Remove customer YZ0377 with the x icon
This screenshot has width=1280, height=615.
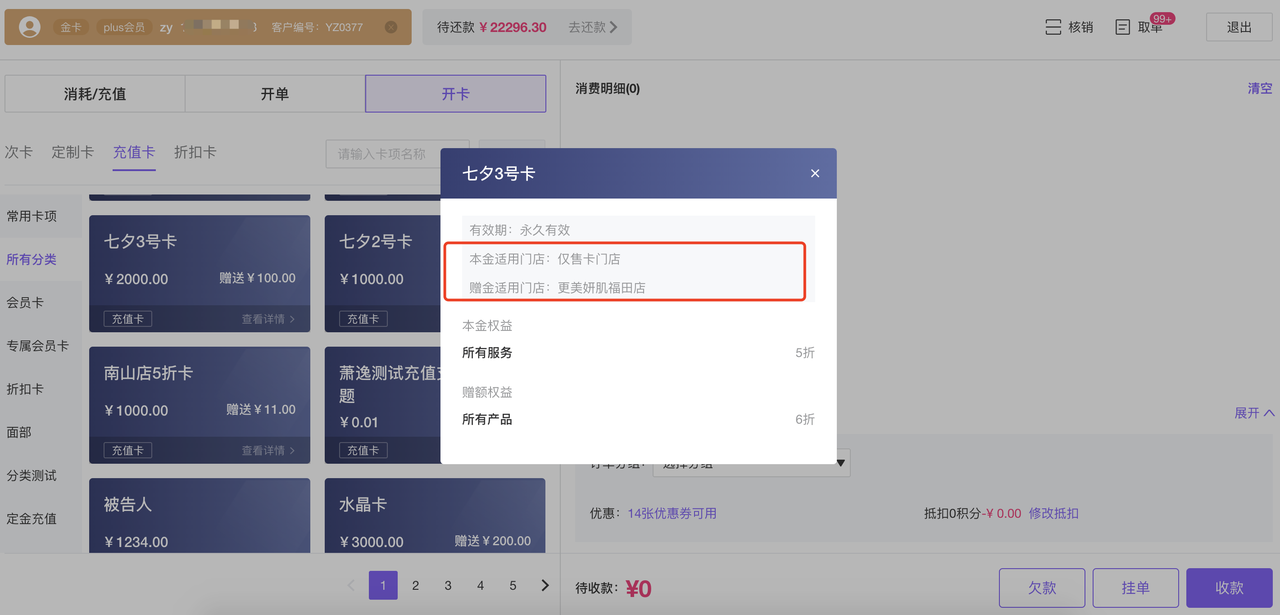pyautogui.click(x=392, y=27)
